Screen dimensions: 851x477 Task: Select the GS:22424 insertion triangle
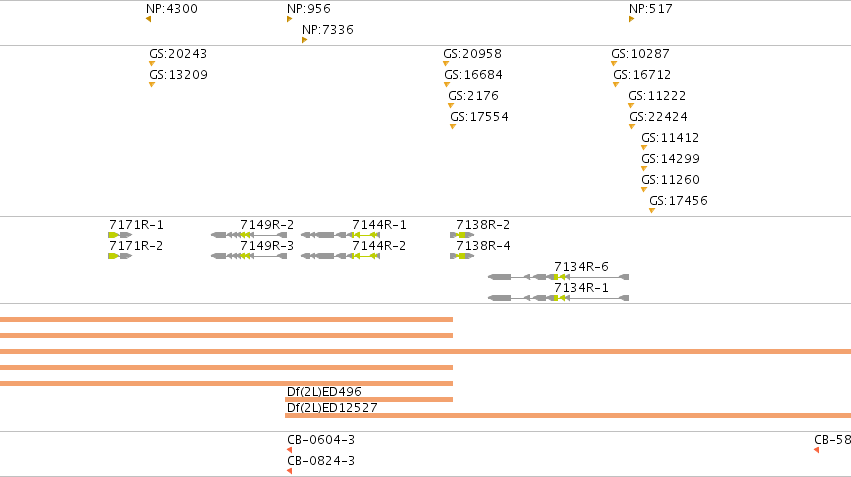[x=632, y=127]
